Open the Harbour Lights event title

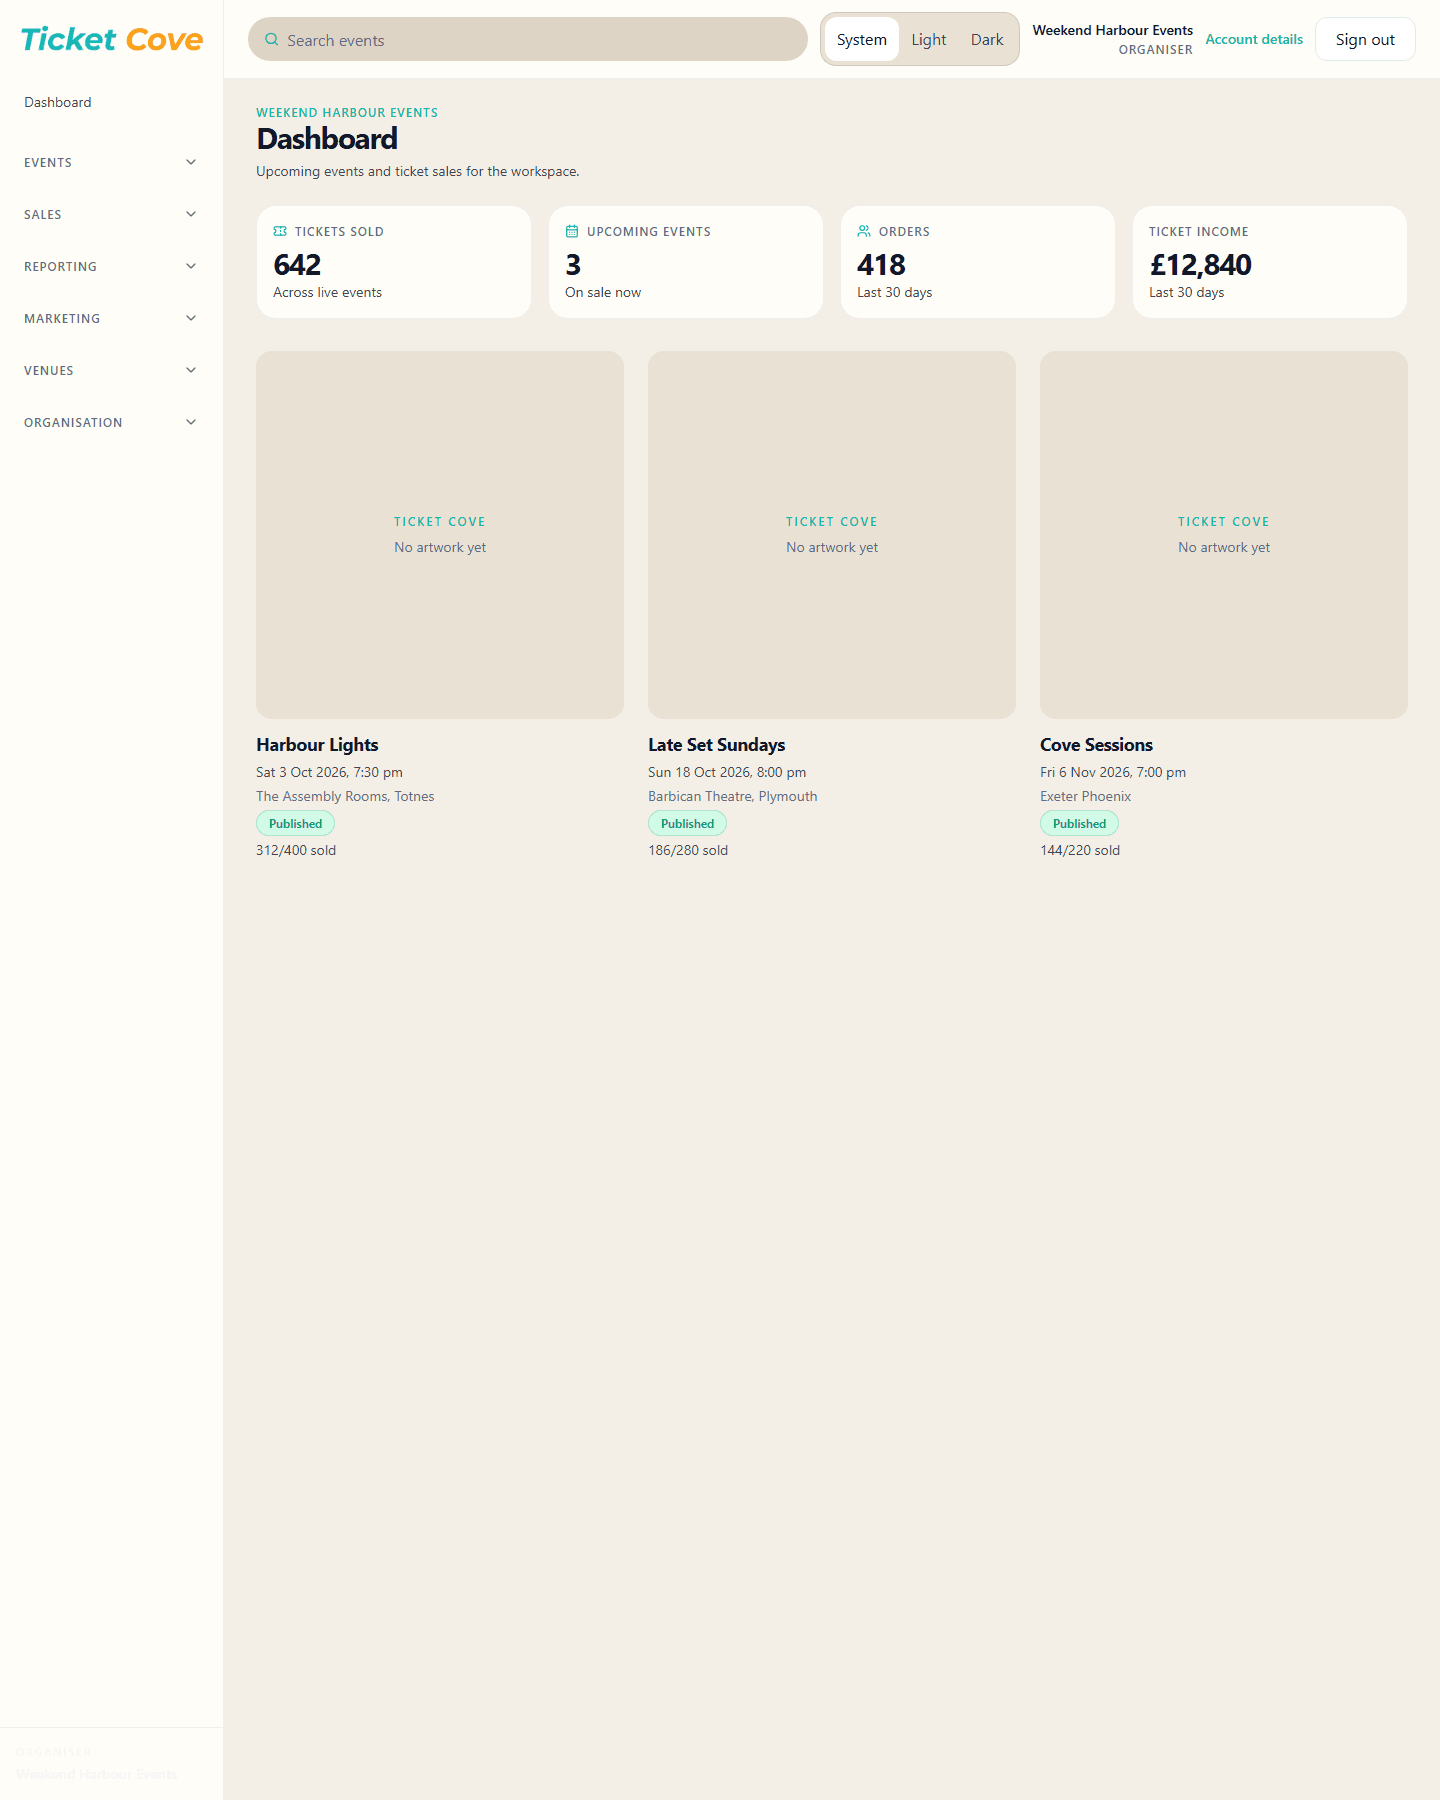tap(317, 745)
